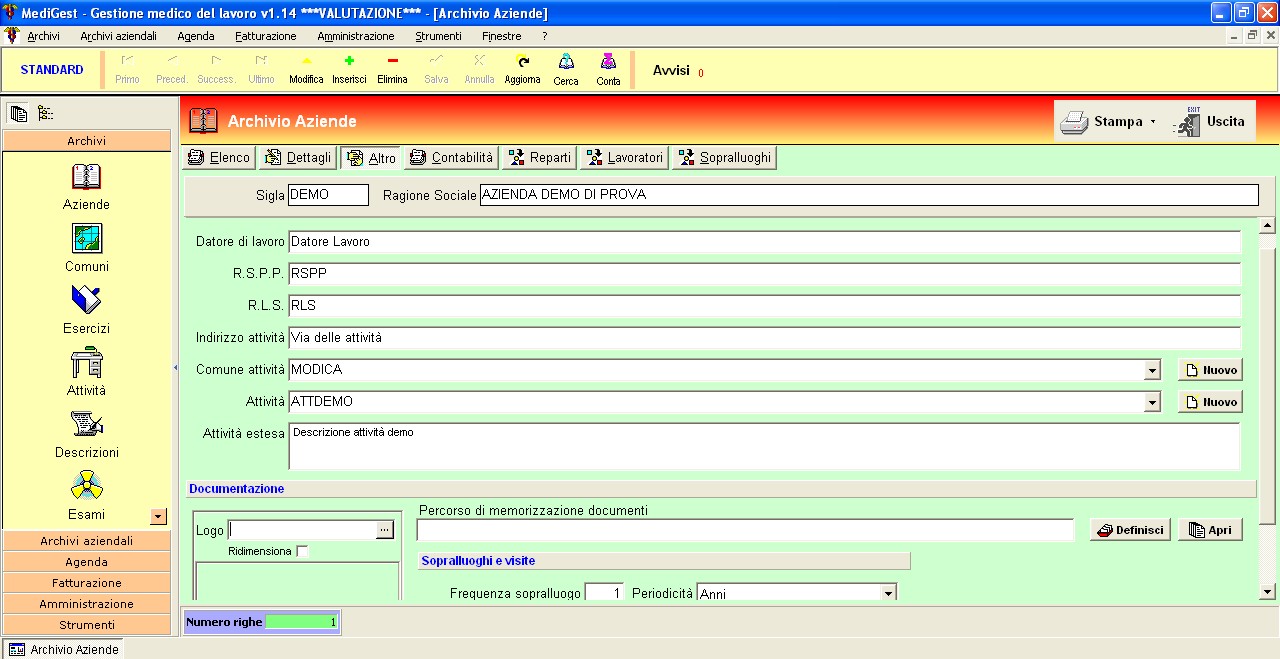Toggle the Ridimensiona checkbox
This screenshot has height=659, width=1280.
[x=302, y=551]
